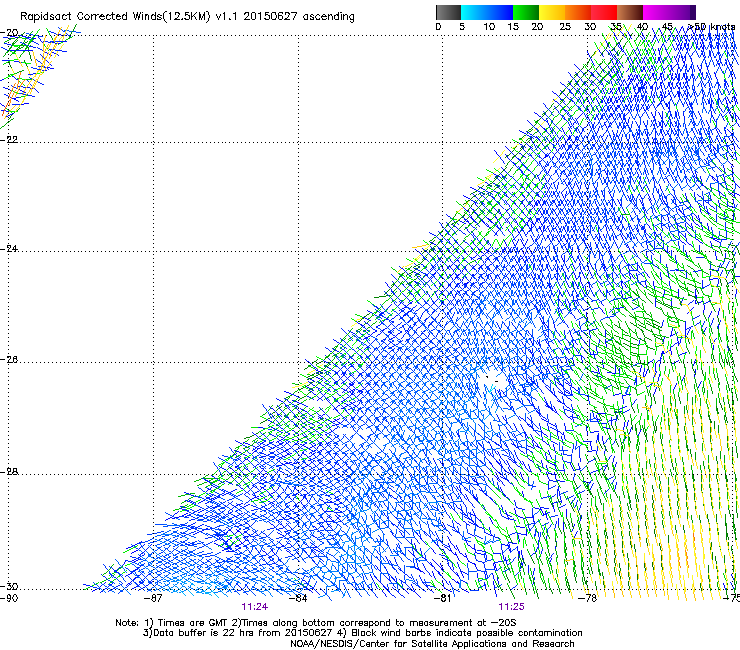The width and height of the screenshot is (740, 650).
Task: Click the note line 'Times are GMT'
Action: (x=193, y=623)
